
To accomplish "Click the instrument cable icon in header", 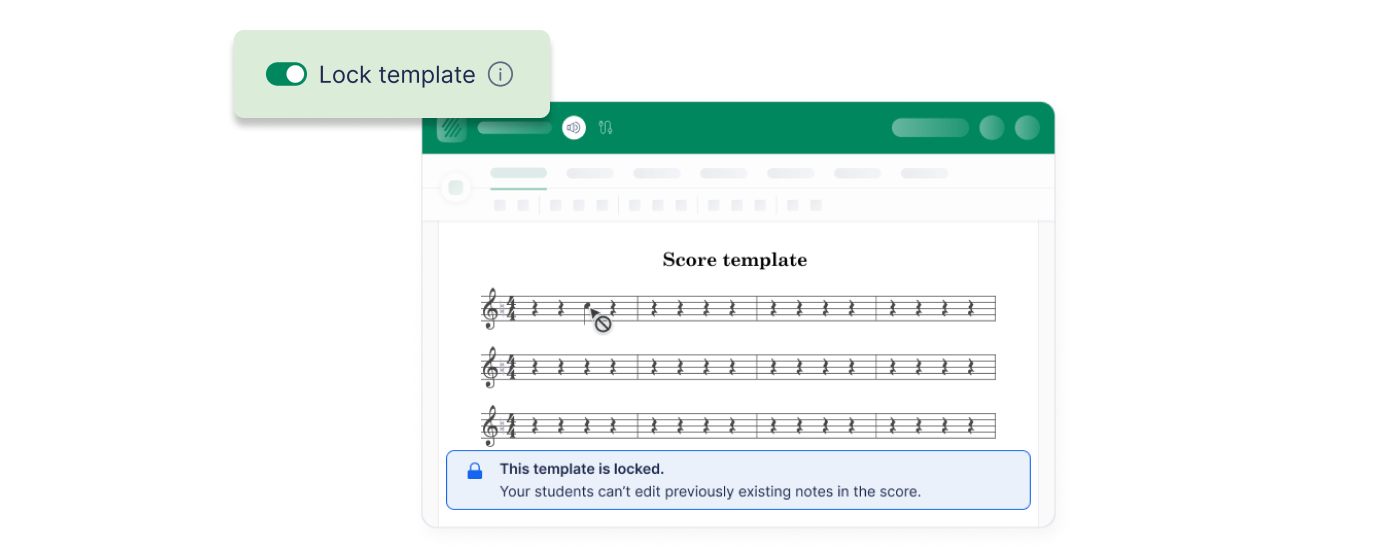I will pos(605,128).
